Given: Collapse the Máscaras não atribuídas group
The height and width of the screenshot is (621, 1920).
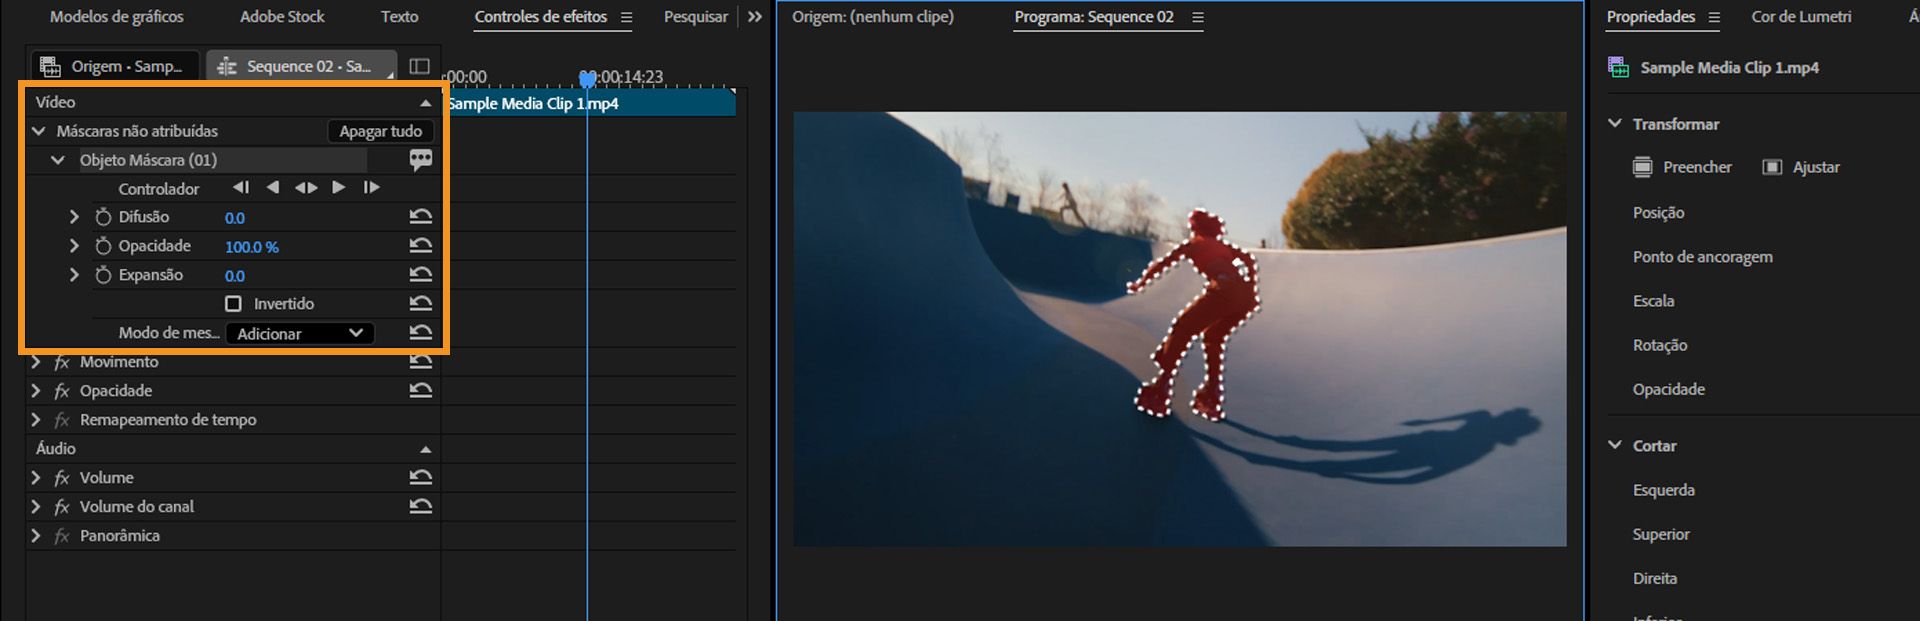Looking at the screenshot, I should [x=39, y=131].
